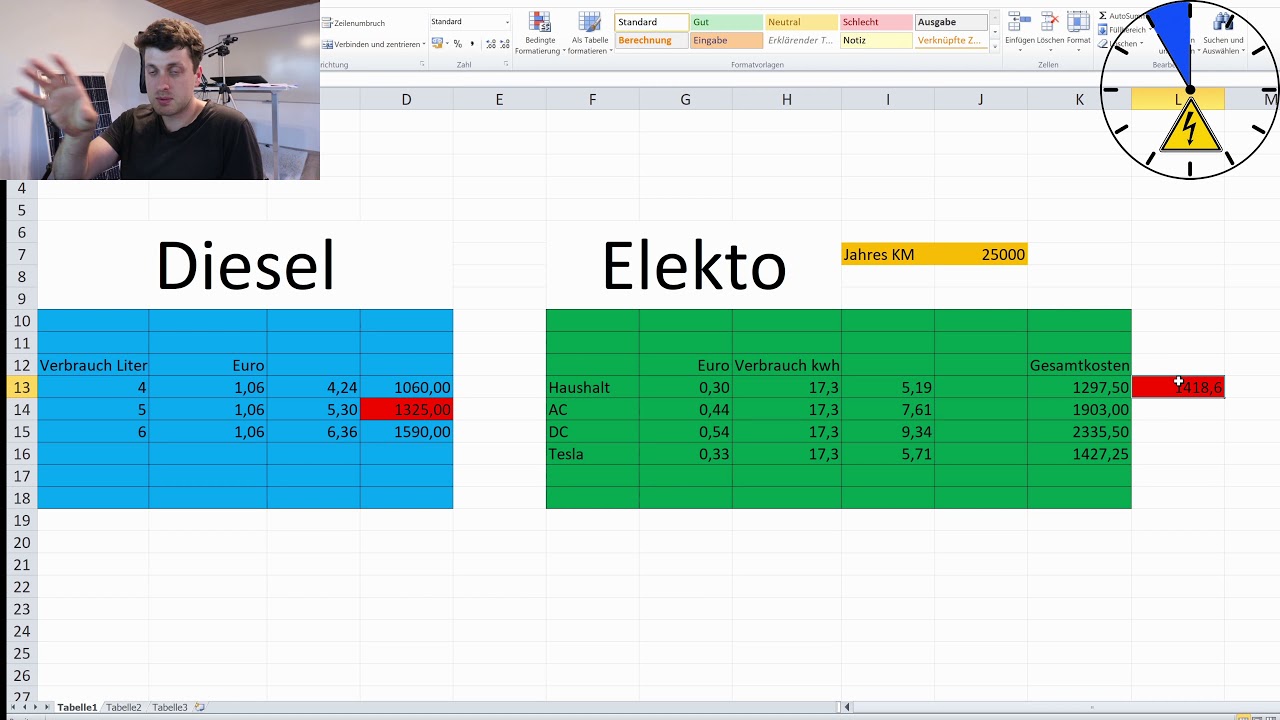Expand the Formatvorlagen gallery more arrow
Image resolution: width=1280 pixels, height=720 pixels.
click(x=995, y=46)
